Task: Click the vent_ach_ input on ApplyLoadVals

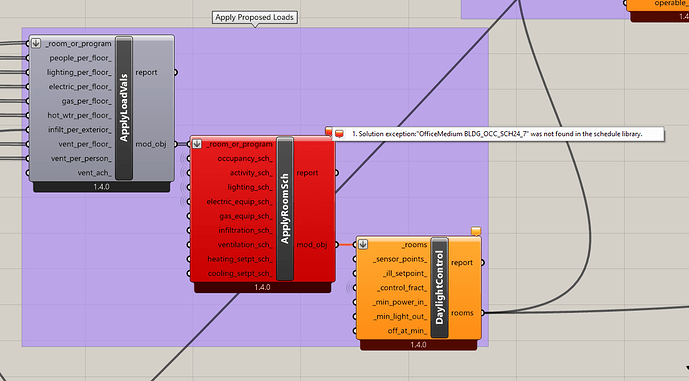Action: pyautogui.click(x=94, y=173)
